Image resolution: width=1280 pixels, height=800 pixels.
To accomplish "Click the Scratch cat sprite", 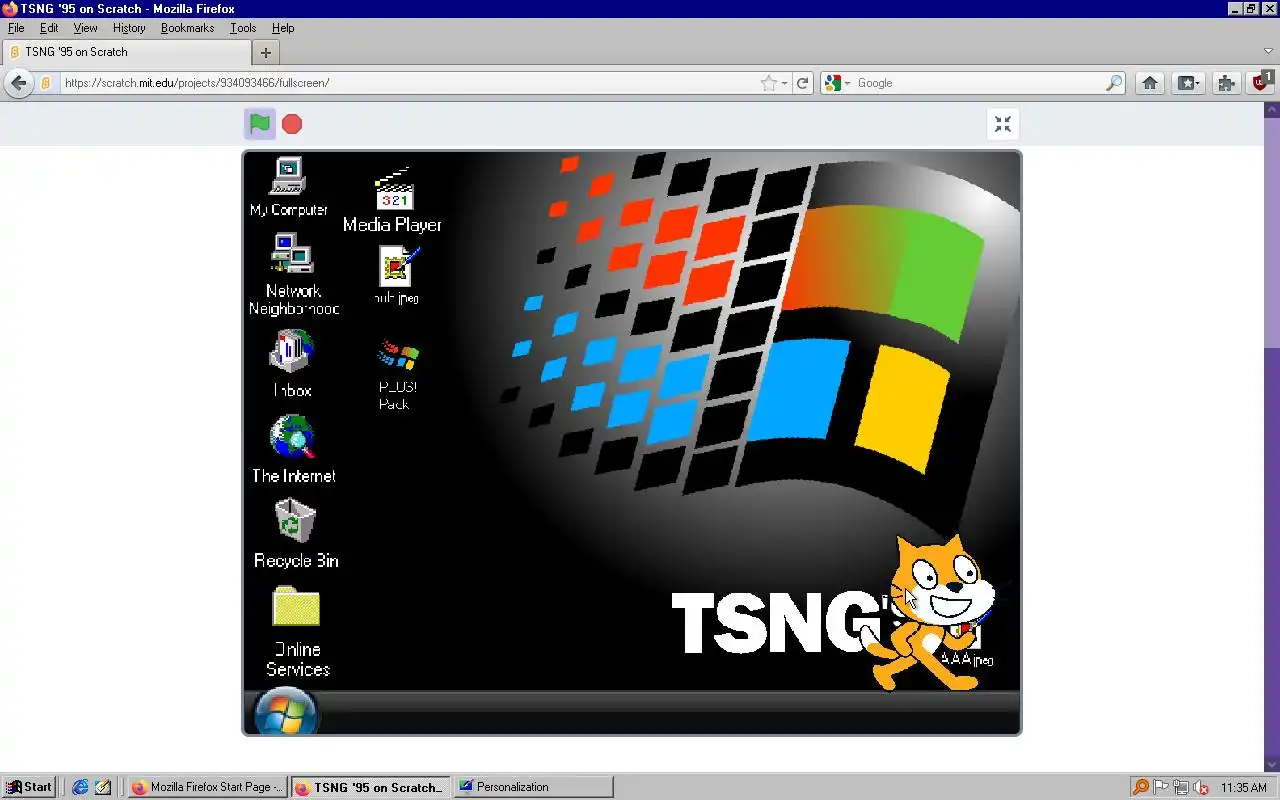I will pos(930,613).
